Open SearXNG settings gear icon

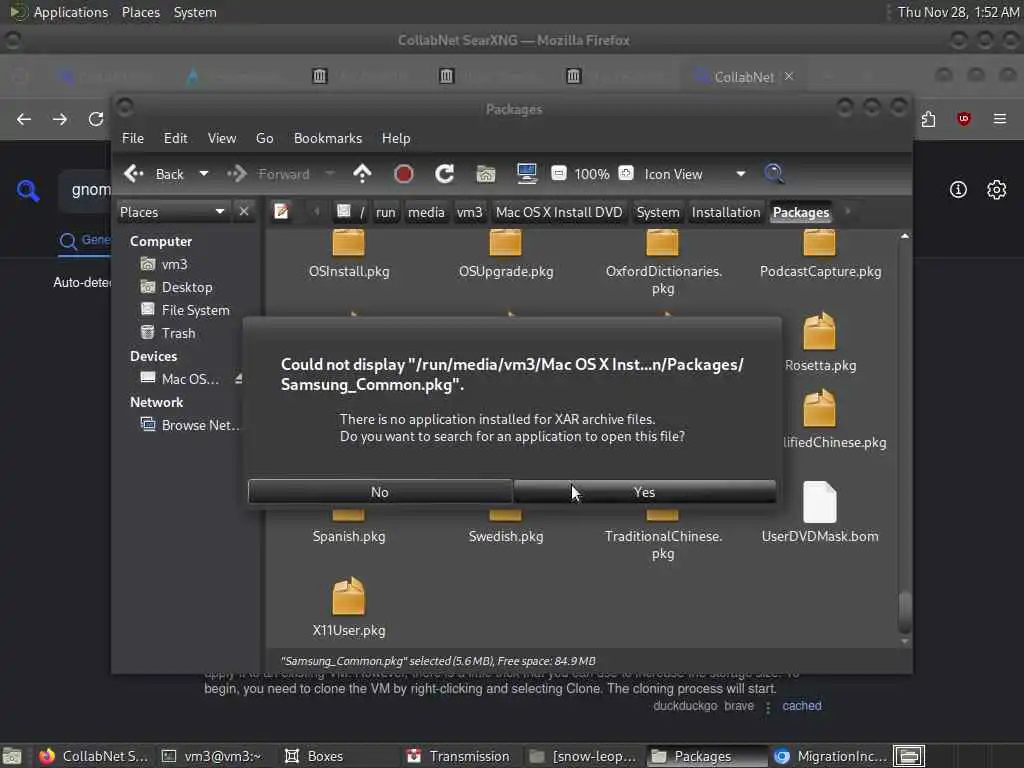tap(996, 189)
